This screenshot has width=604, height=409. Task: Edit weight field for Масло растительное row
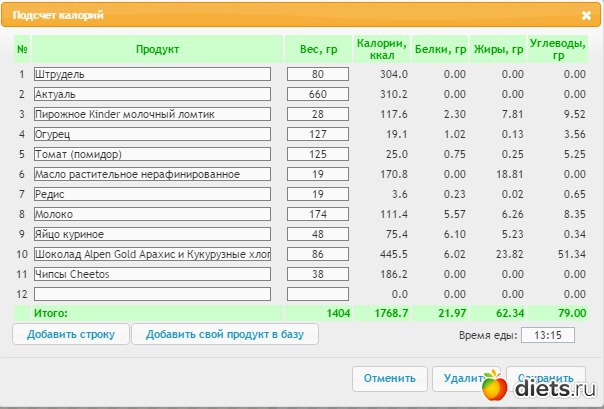coord(318,174)
